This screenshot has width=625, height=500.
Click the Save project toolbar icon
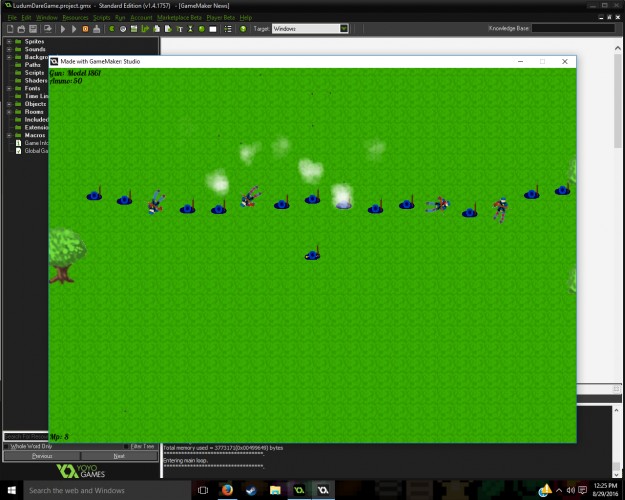[33, 29]
